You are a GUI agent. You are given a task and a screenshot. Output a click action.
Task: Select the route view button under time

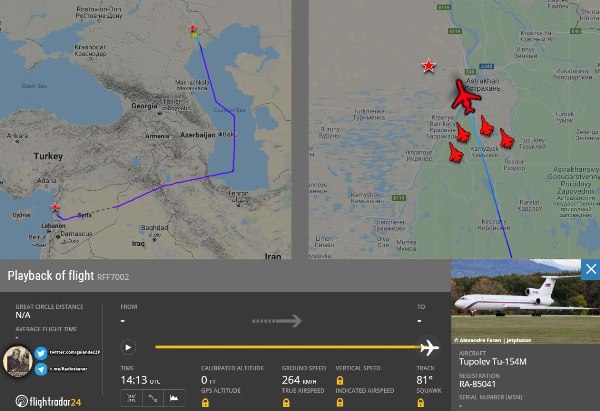[x=154, y=397]
